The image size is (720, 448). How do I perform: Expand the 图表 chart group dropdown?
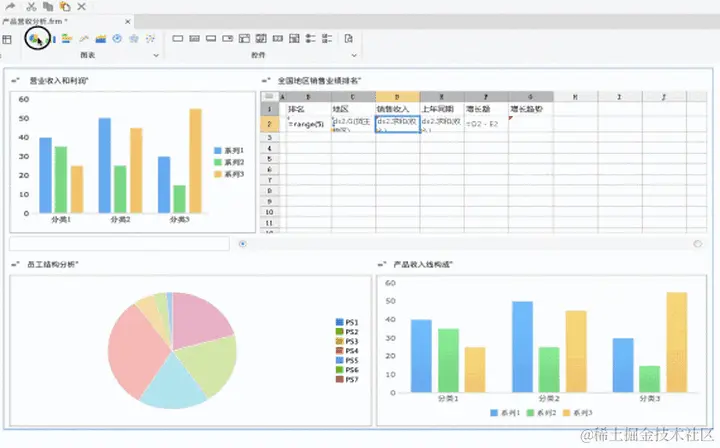tap(156, 55)
